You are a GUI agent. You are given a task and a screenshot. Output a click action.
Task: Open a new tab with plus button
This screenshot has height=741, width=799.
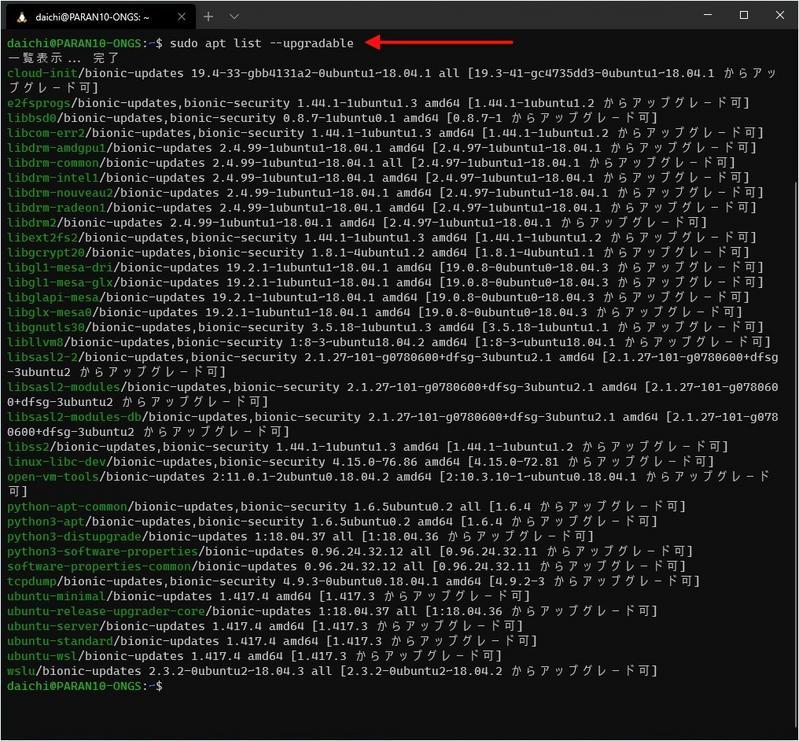tap(208, 16)
